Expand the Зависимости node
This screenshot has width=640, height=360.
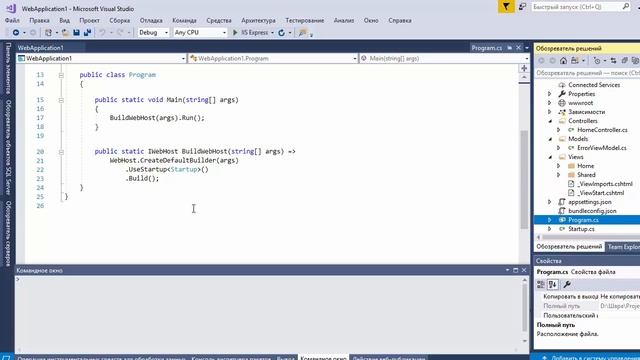pos(550,112)
